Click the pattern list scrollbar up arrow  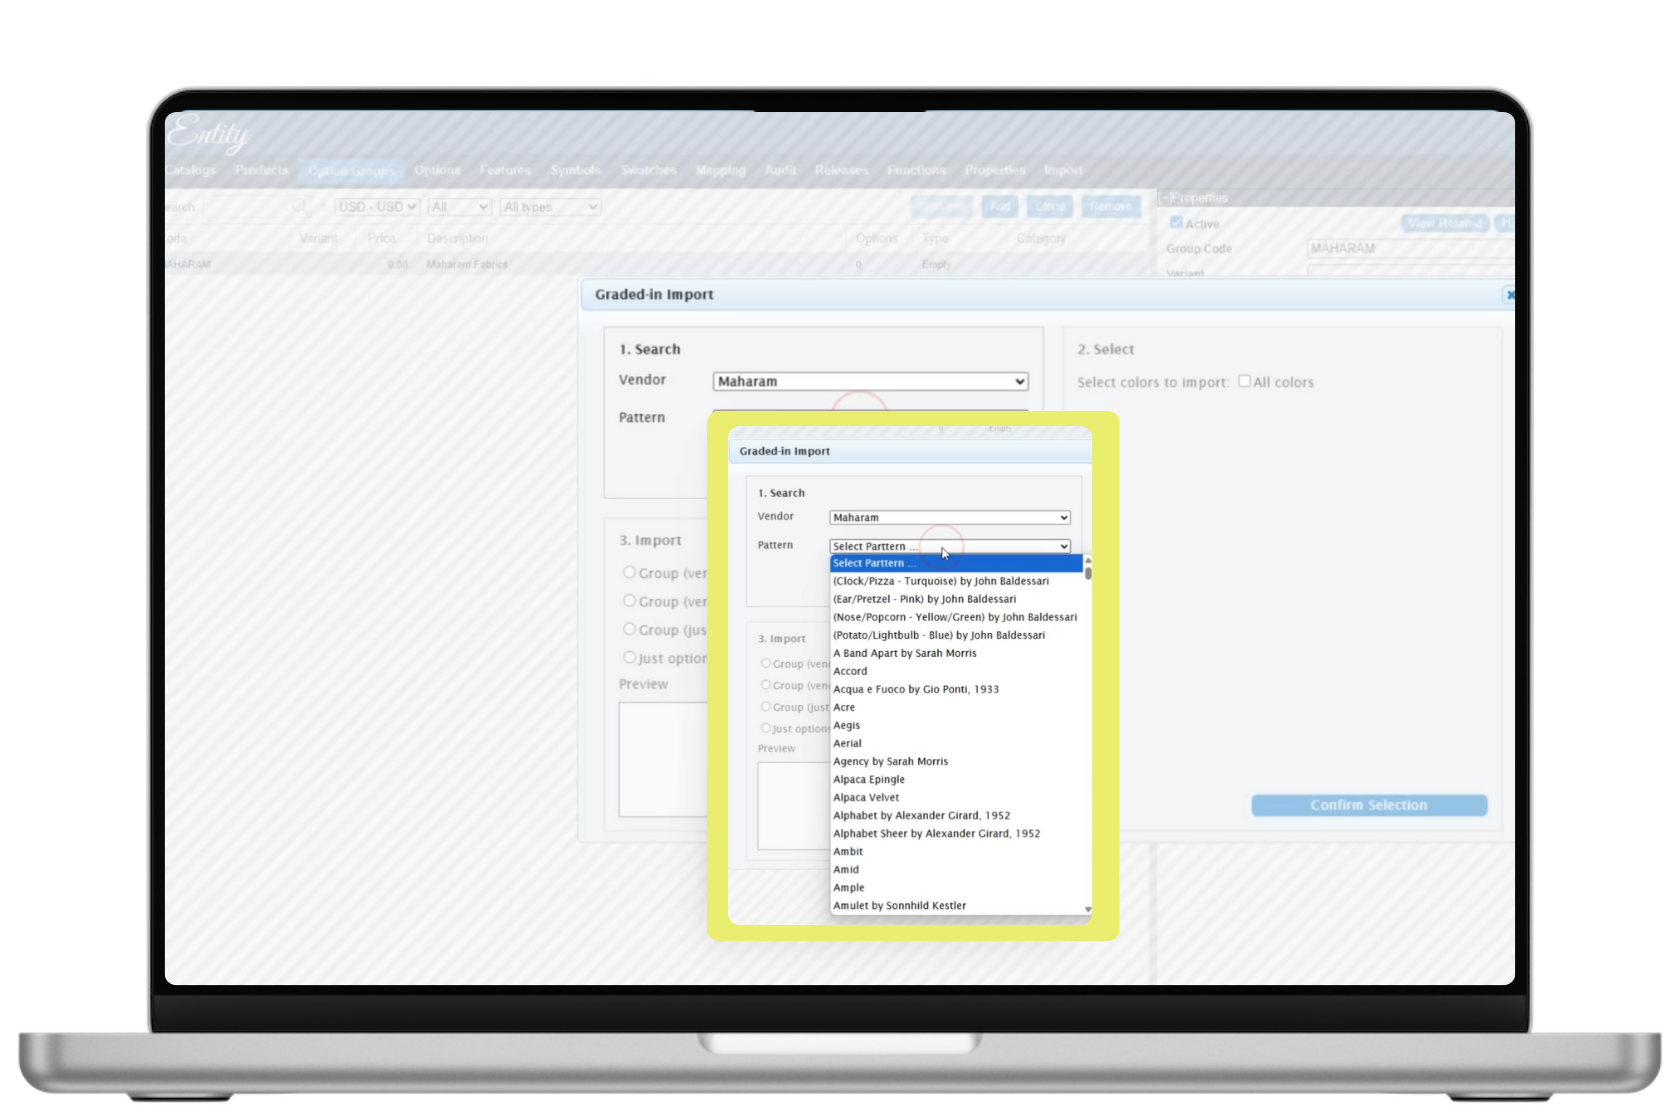pyautogui.click(x=1088, y=560)
